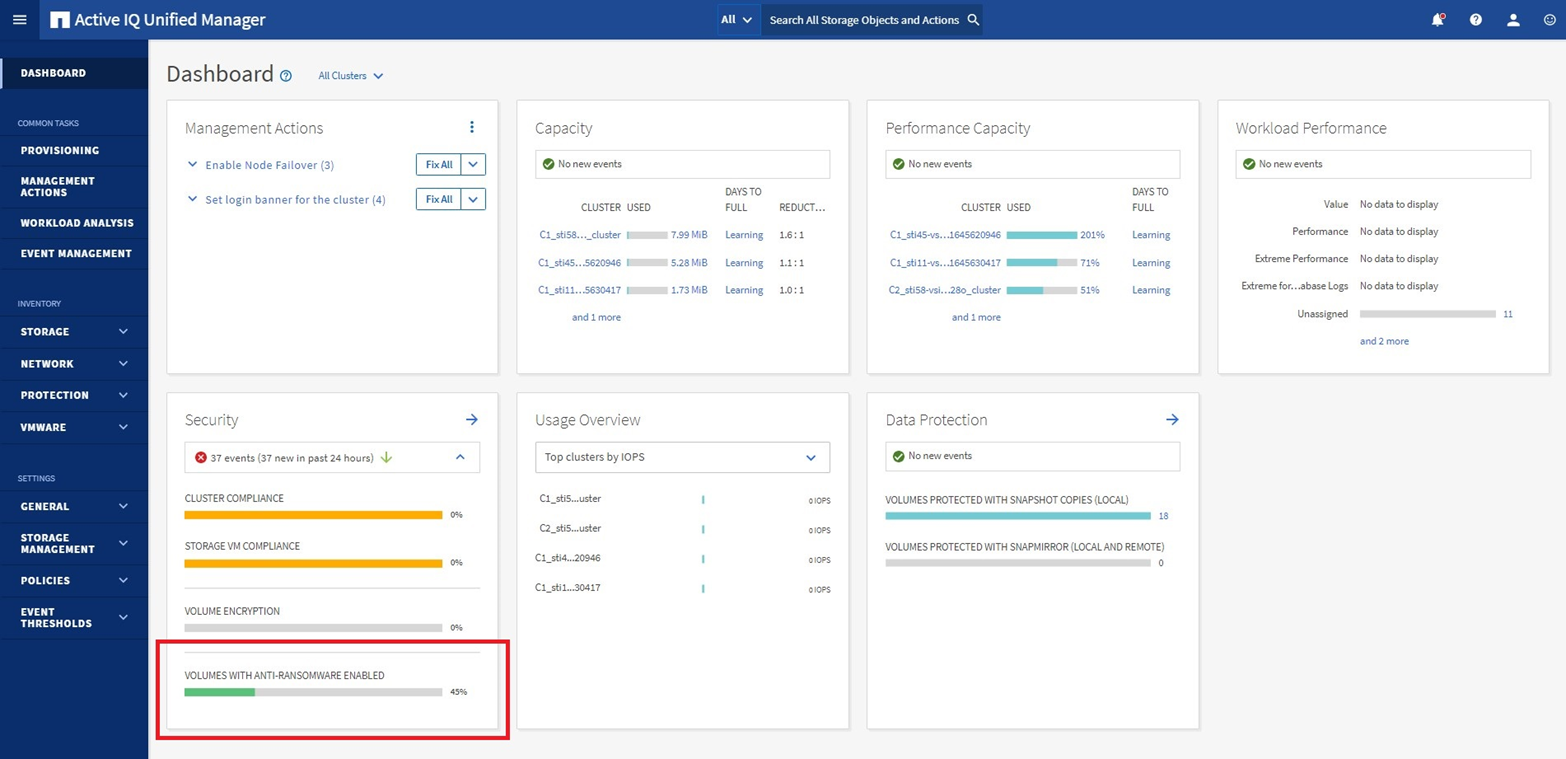The width and height of the screenshot is (1566, 759).
Task: Click the feedback smiley face icon
Action: [x=1550, y=20]
